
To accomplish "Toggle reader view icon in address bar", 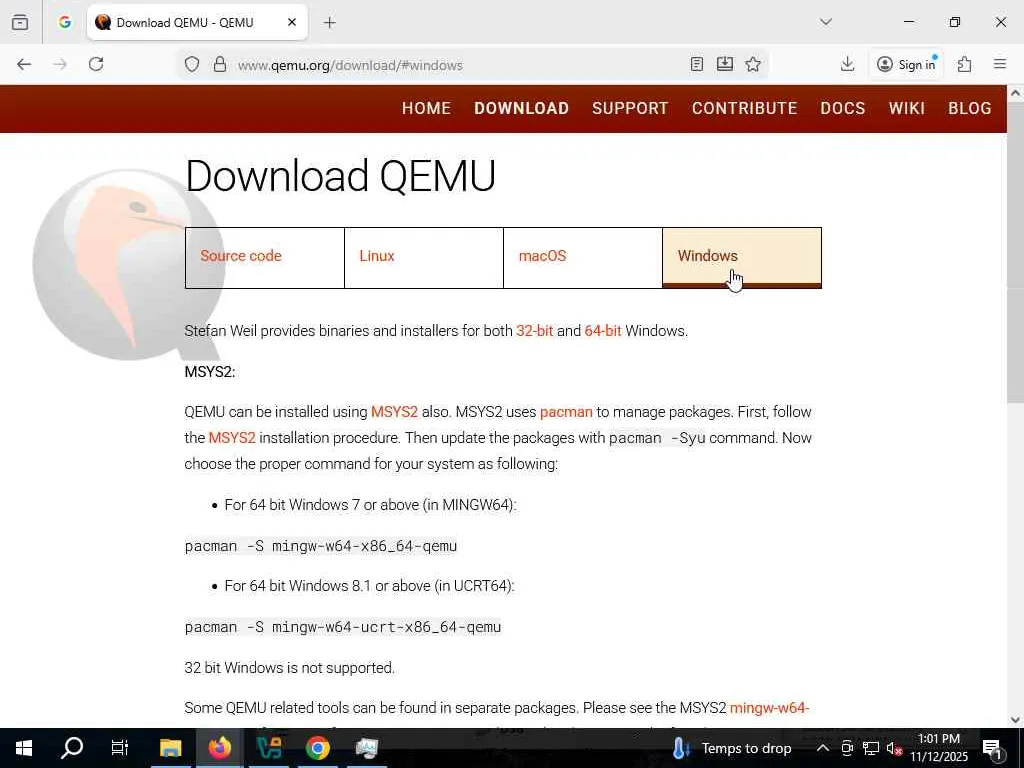I will coord(697,64).
